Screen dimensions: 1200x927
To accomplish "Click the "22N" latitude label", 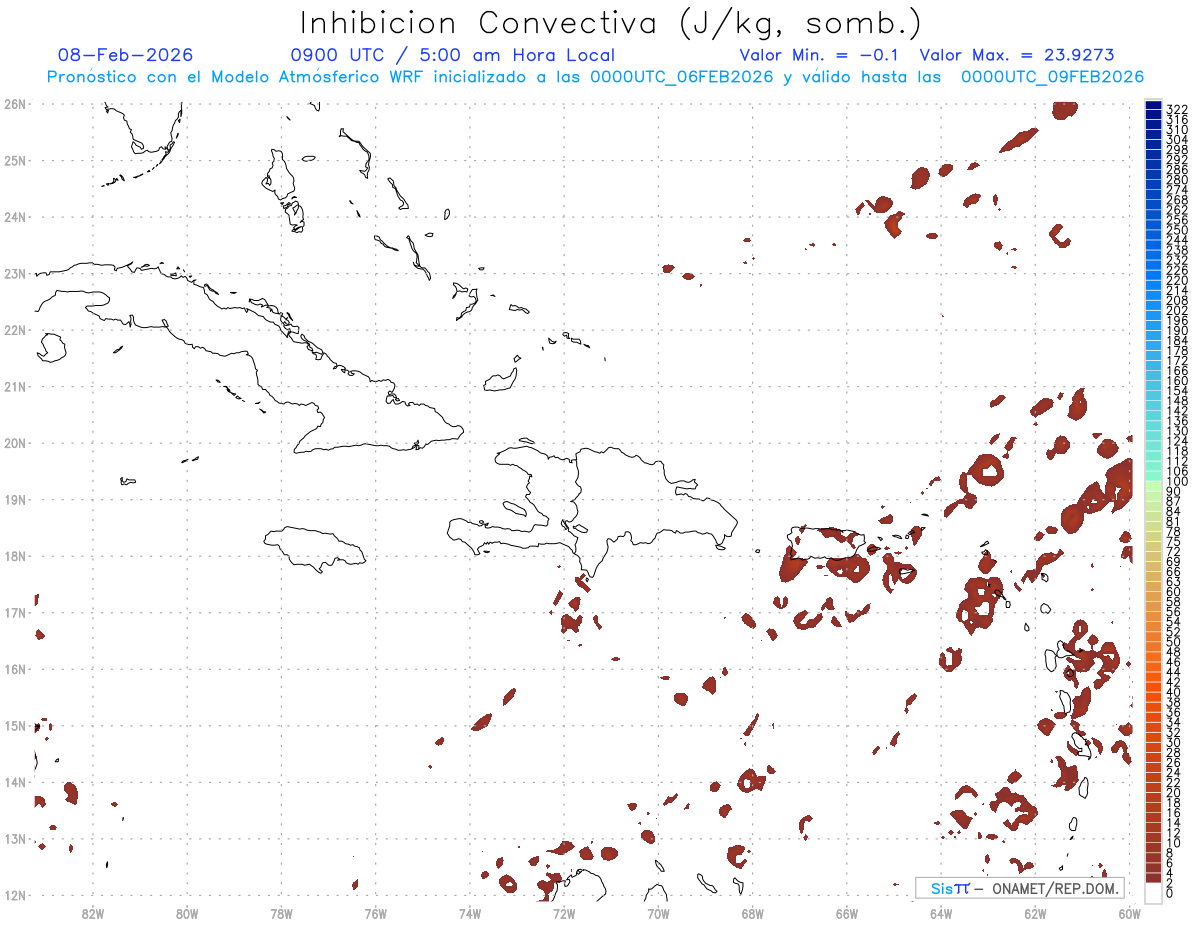I will (x=14, y=330).
